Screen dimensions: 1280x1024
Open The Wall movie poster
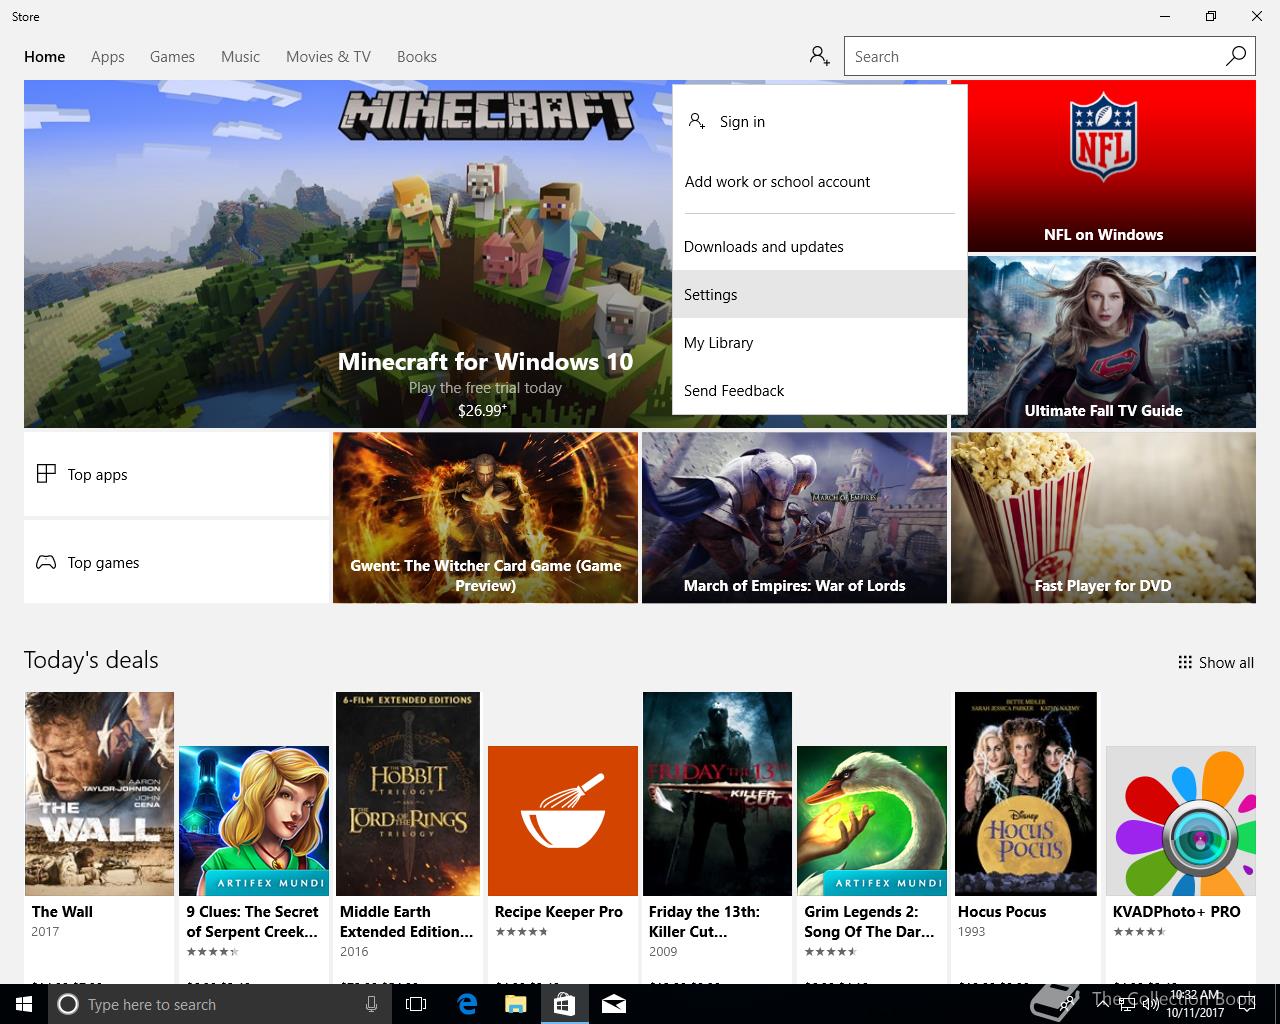(x=99, y=794)
